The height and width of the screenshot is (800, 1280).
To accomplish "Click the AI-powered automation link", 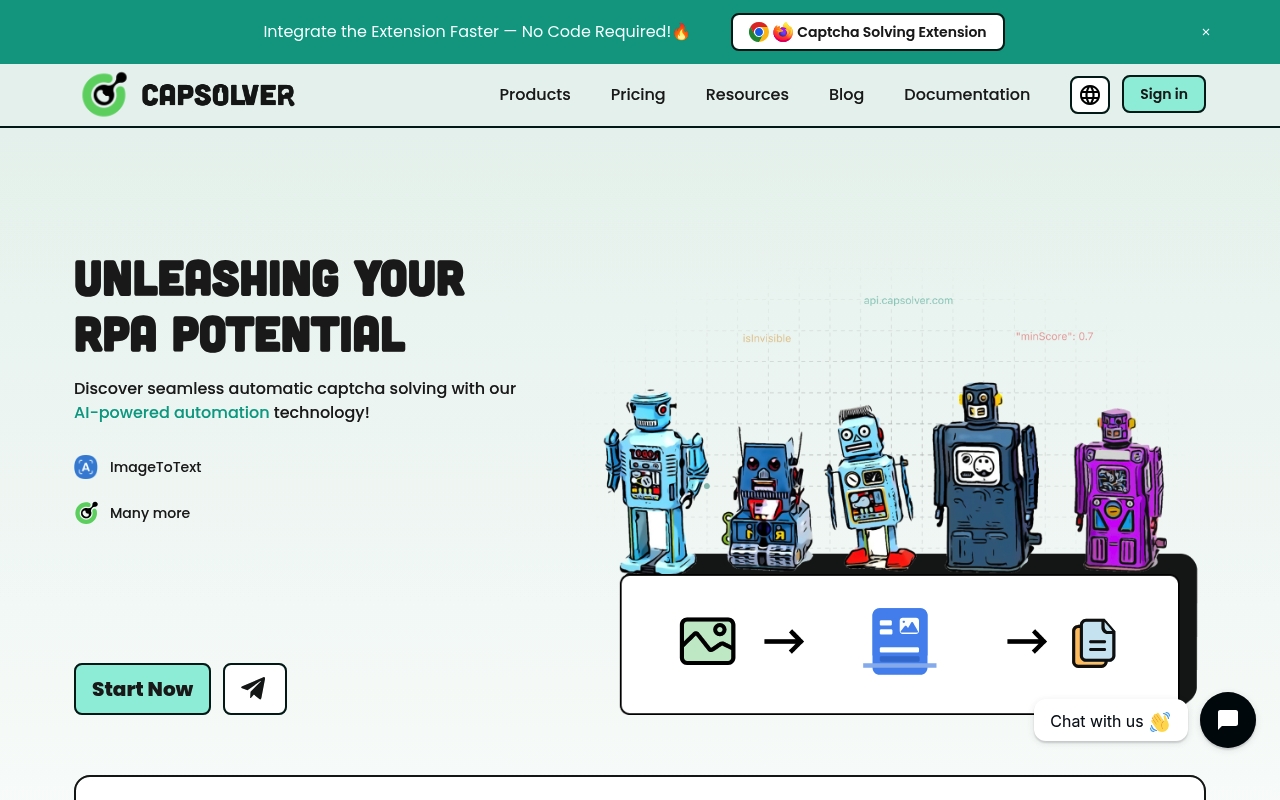I will 172,412.
